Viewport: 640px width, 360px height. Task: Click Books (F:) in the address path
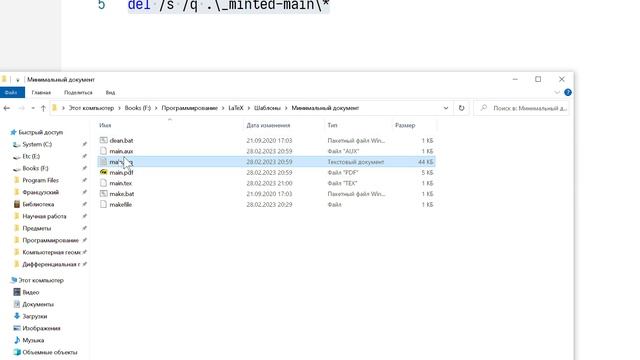coord(138,108)
